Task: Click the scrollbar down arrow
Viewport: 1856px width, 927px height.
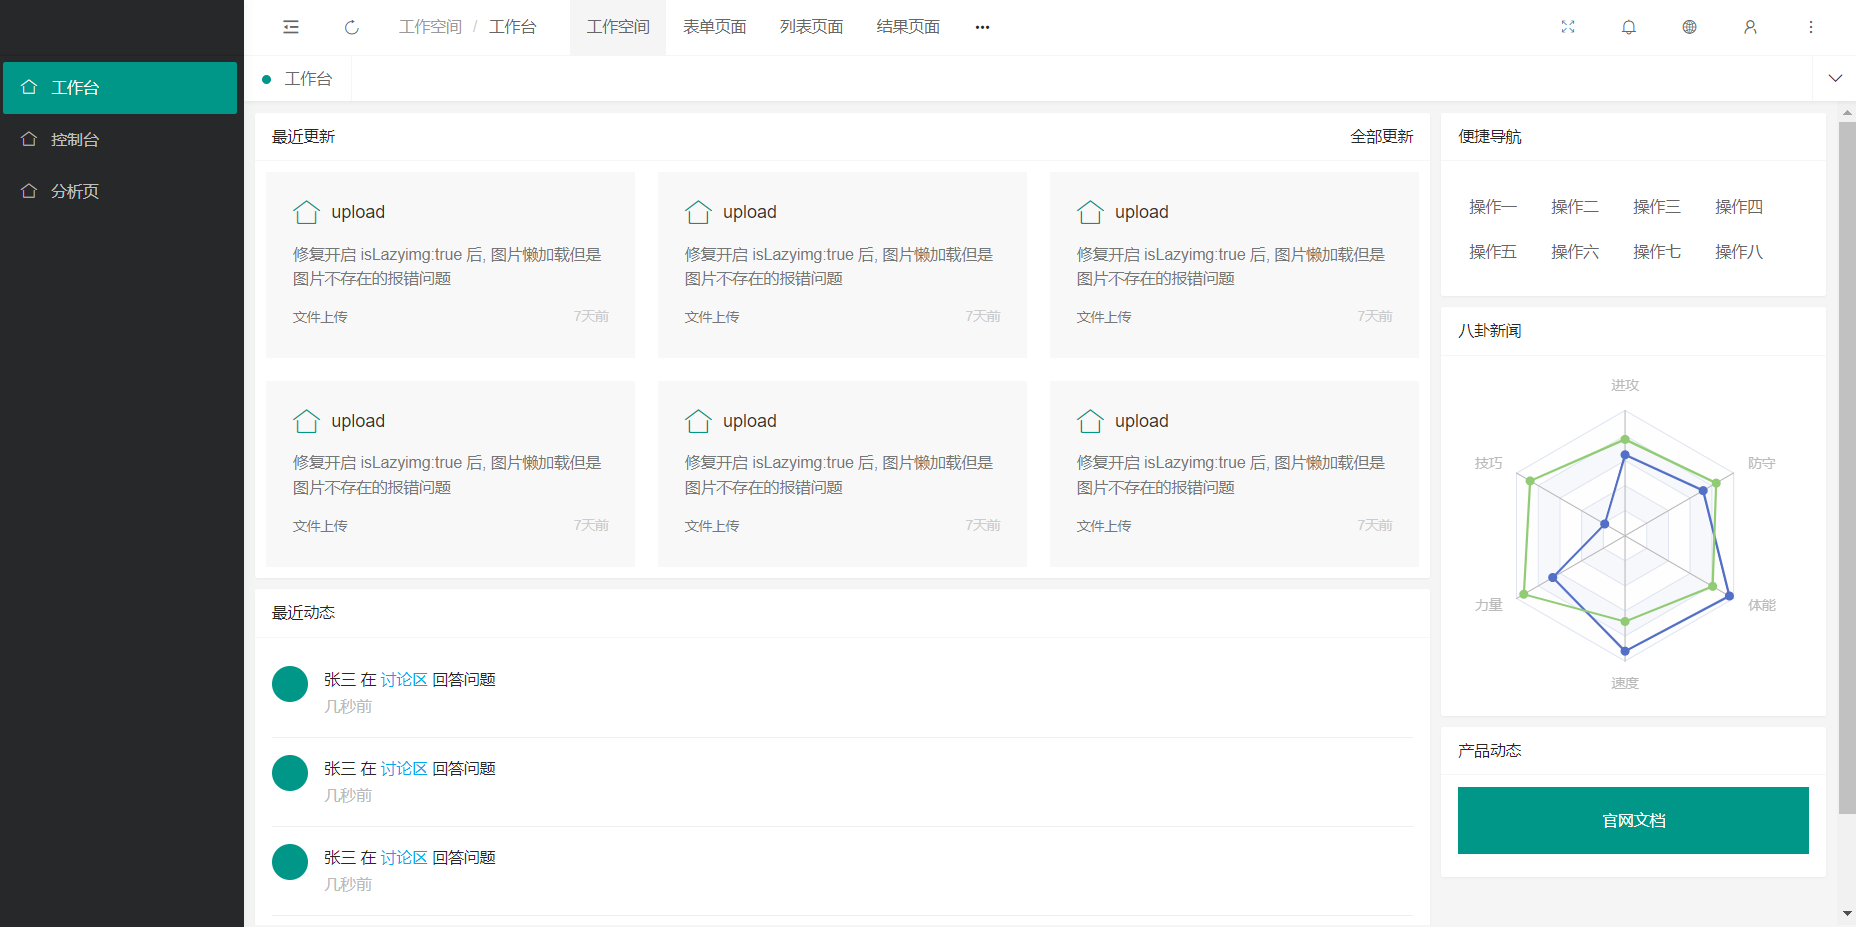Action: click(x=1847, y=914)
